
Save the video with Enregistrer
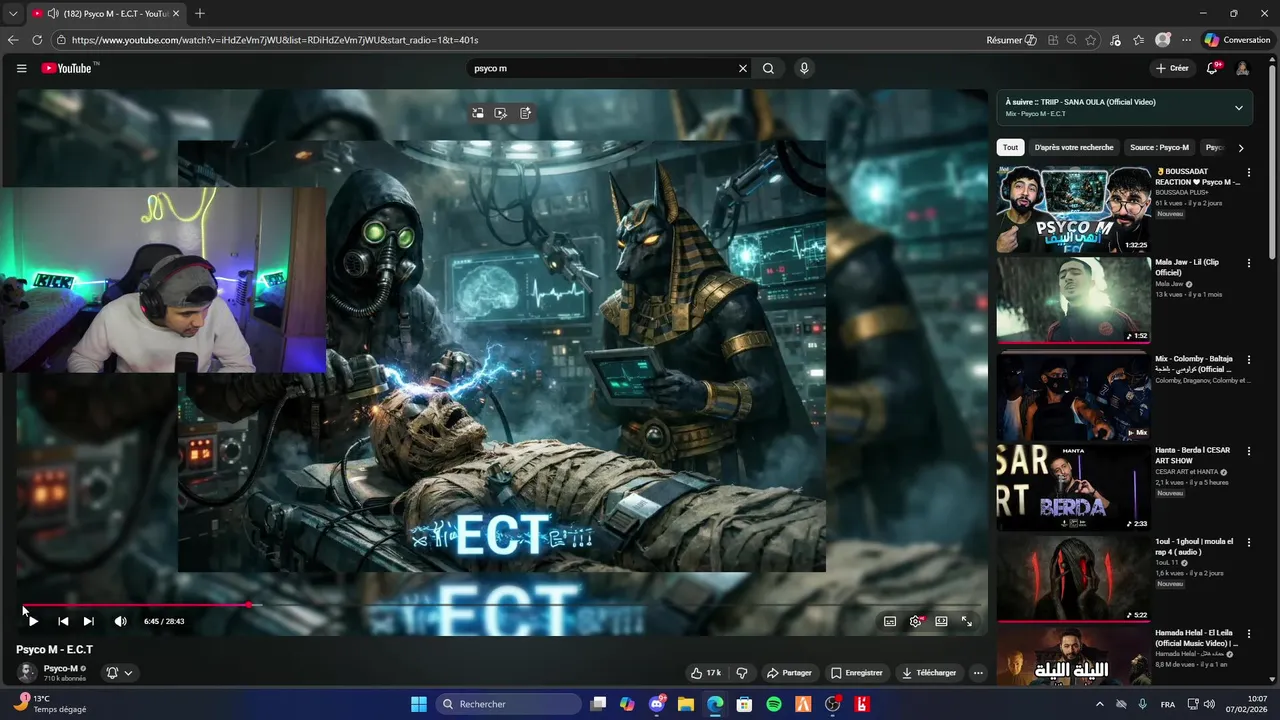(857, 673)
